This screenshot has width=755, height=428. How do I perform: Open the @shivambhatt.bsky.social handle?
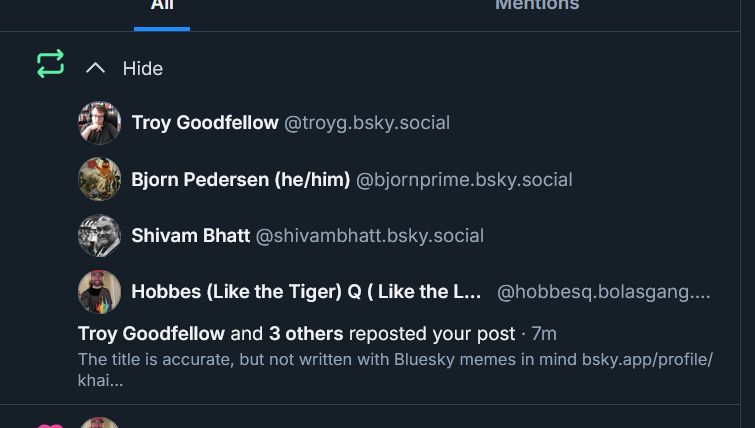[x=370, y=236]
